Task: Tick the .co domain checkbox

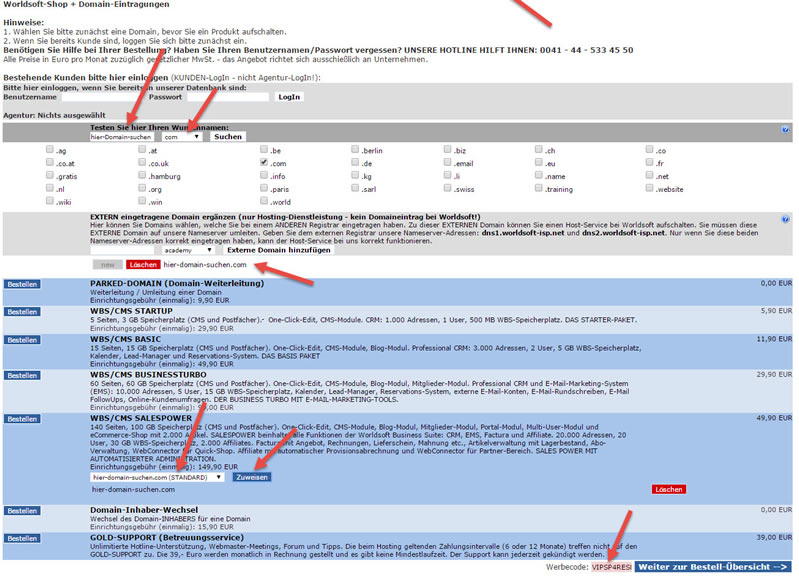Action: 649,149
